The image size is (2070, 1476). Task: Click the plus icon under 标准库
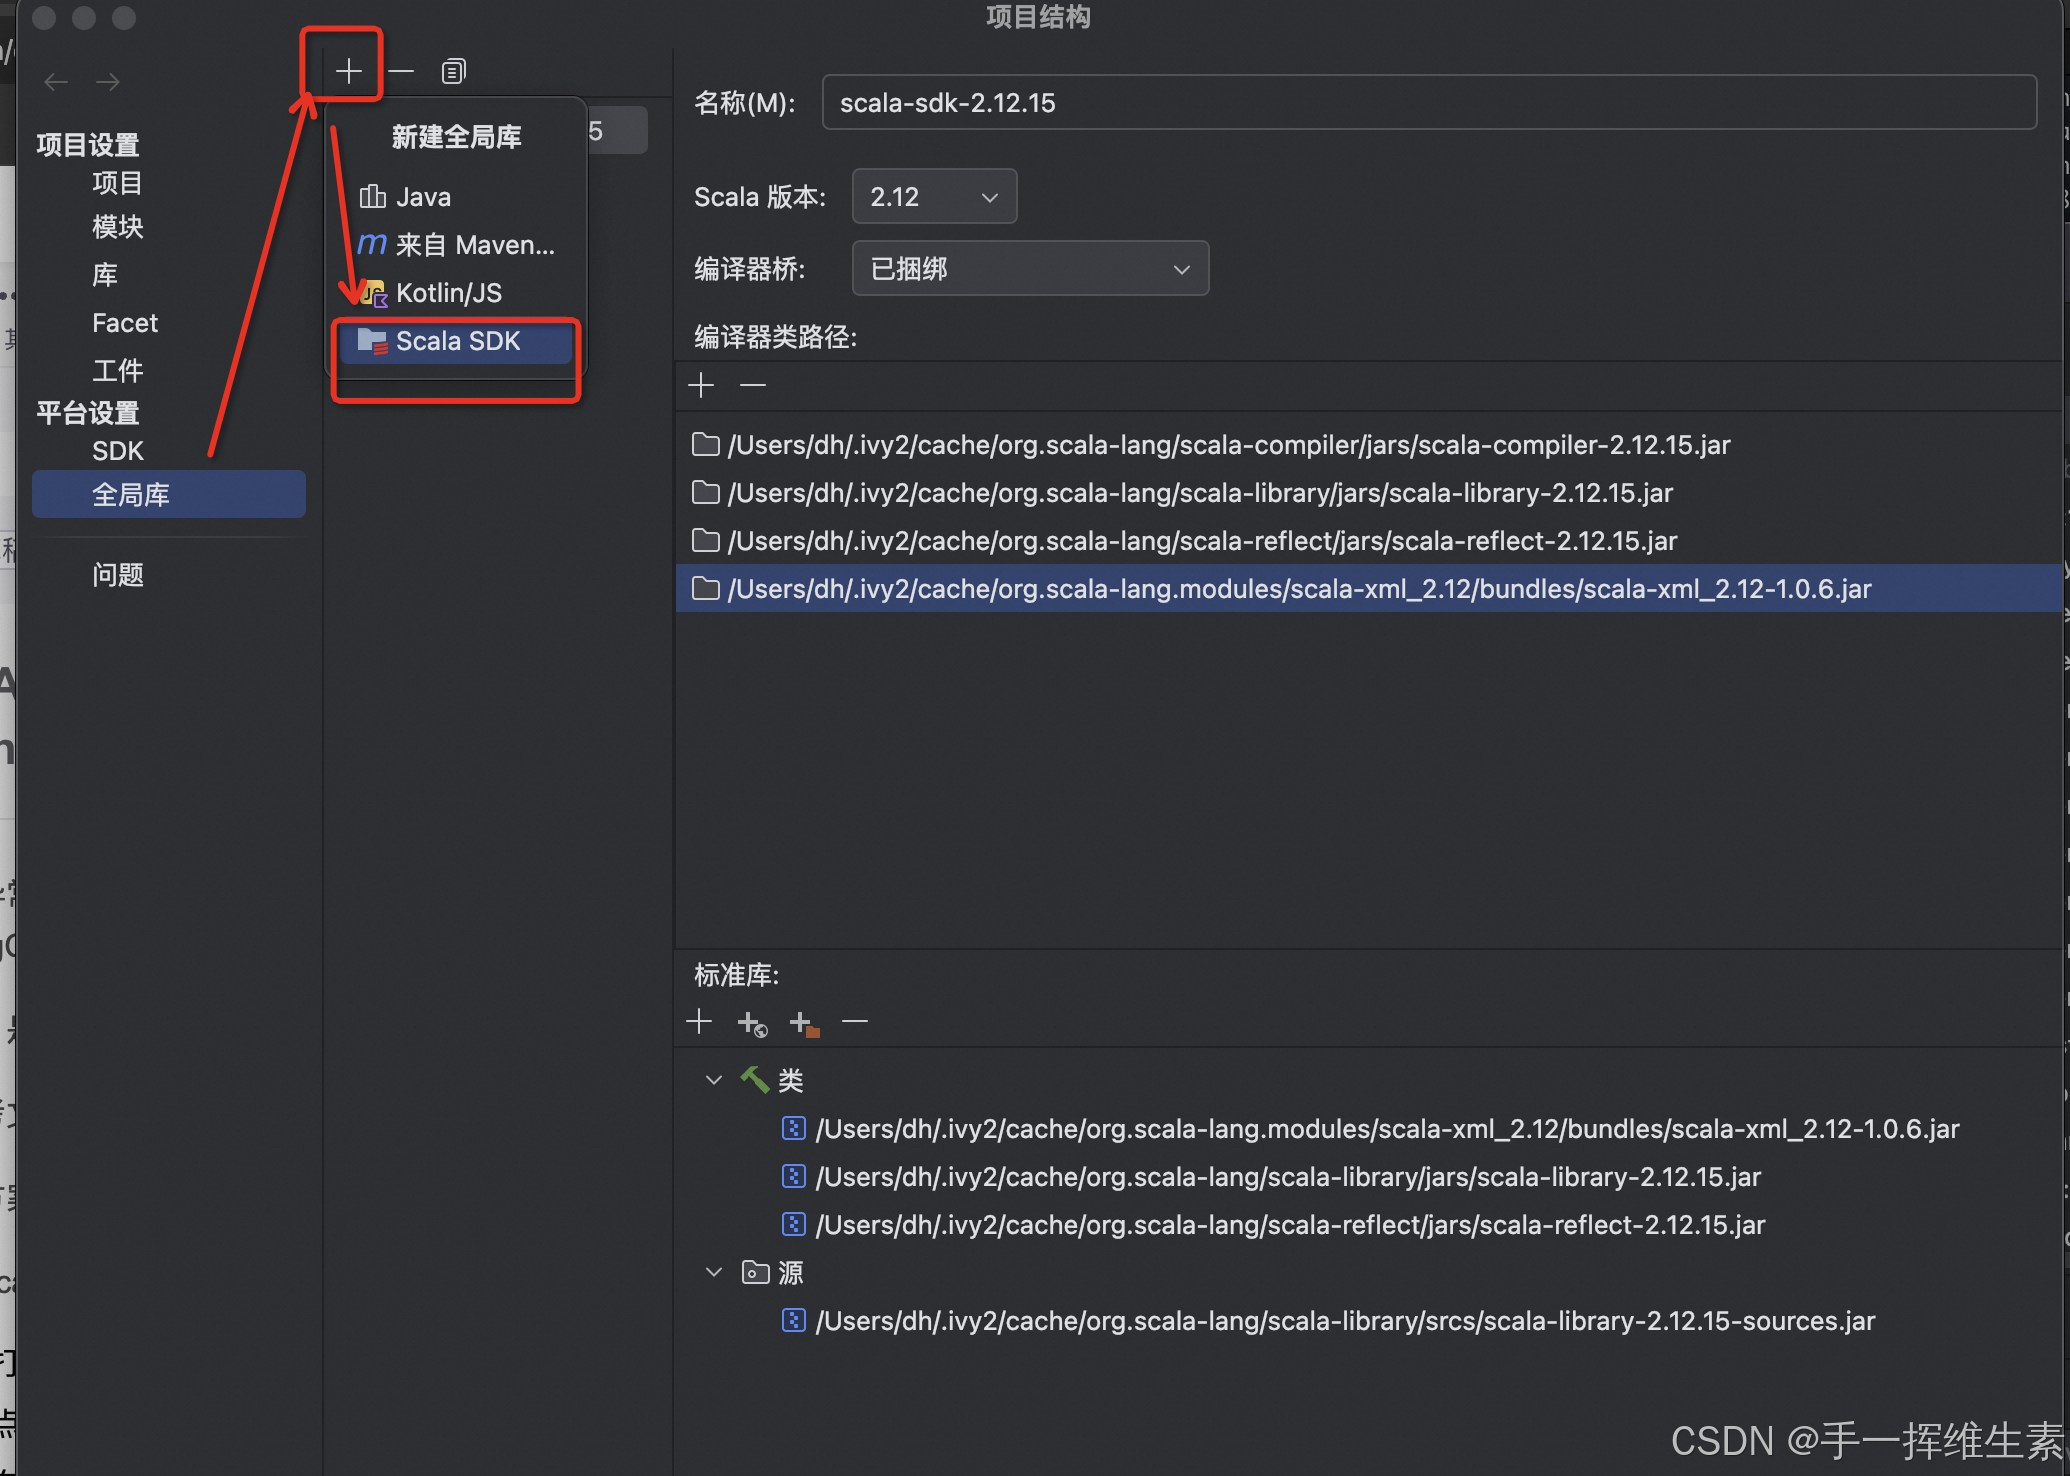tap(699, 1021)
